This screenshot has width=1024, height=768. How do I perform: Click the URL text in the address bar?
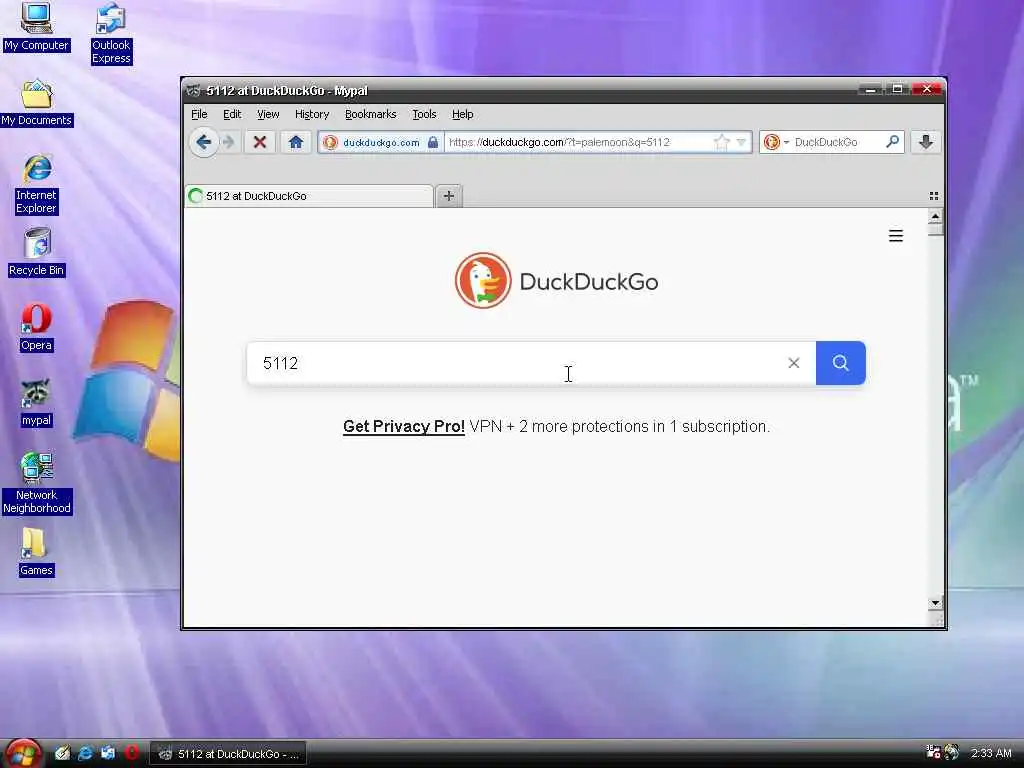tap(559, 142)
